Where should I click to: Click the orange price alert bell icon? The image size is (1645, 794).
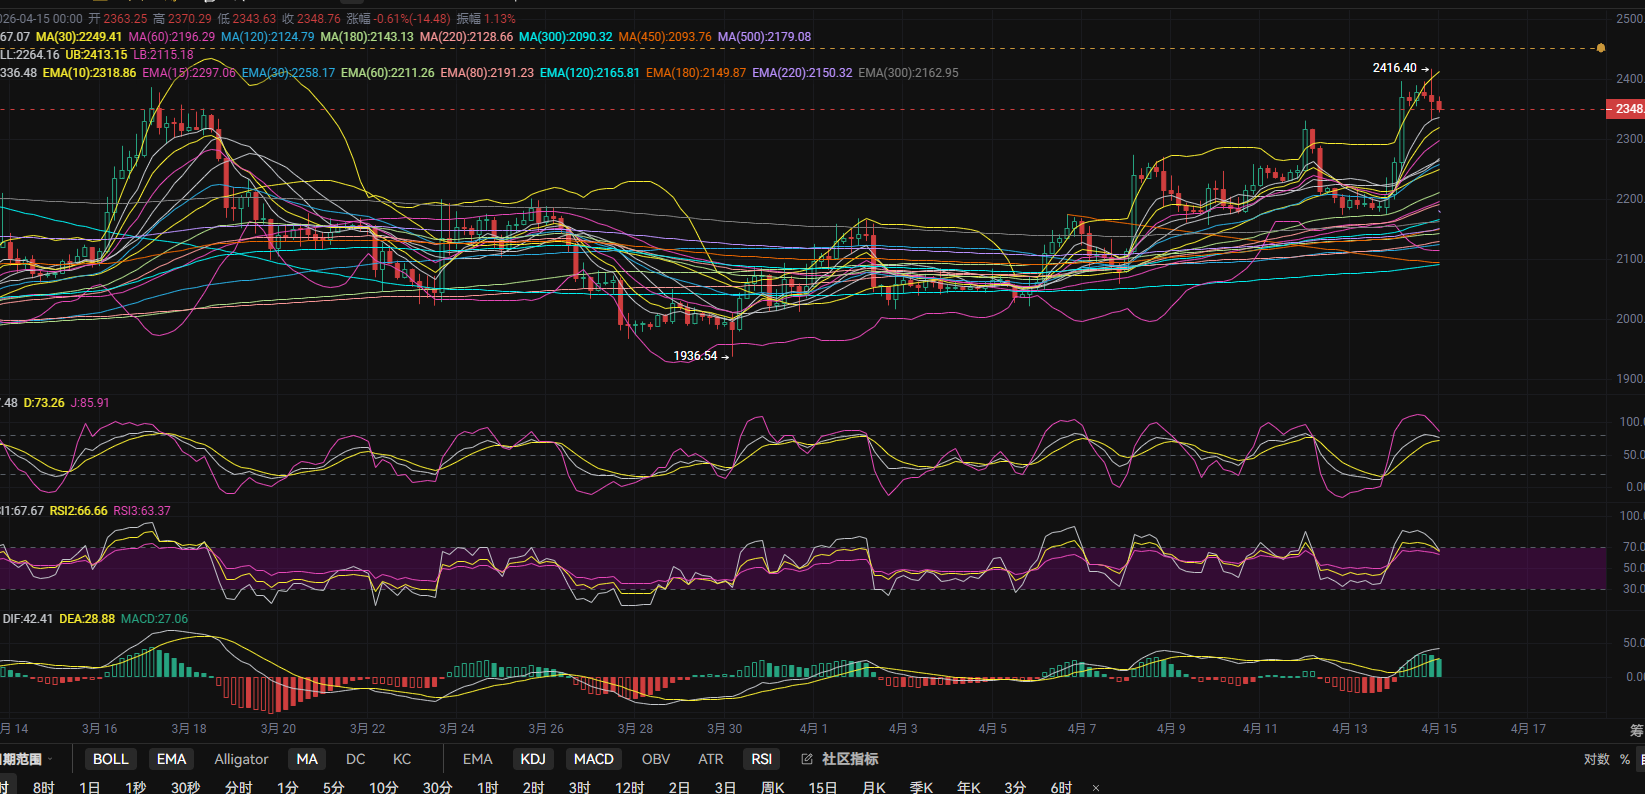tap(1601, 48)
